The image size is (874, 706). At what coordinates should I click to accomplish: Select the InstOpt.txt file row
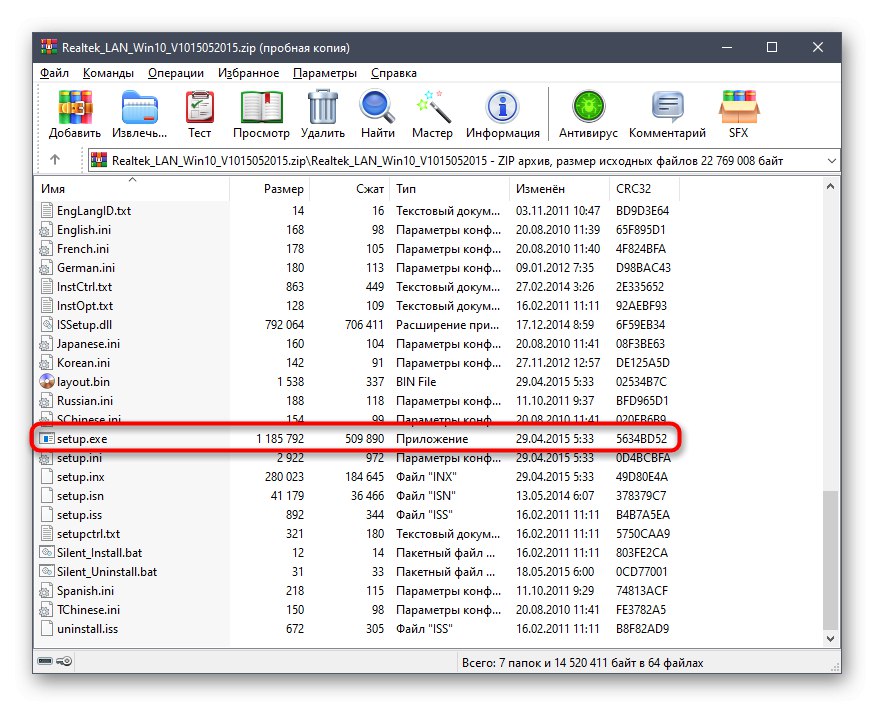pos(357,306)
